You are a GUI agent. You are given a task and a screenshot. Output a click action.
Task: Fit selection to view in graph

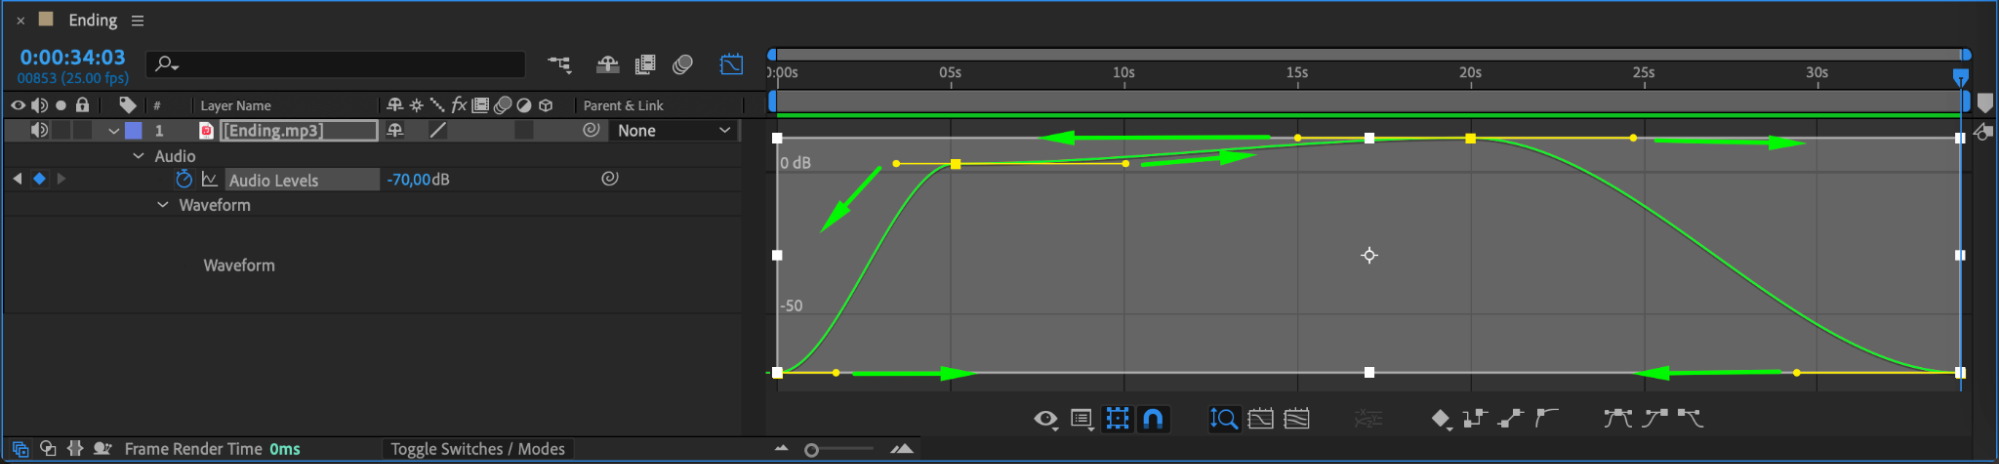pyautogui.click(x=1260, y=419)
